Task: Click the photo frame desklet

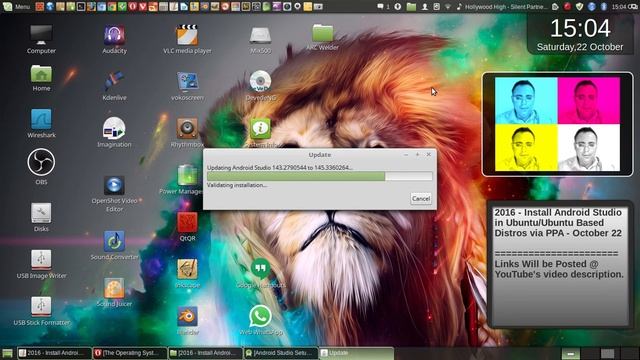Action: pos(558,124)
